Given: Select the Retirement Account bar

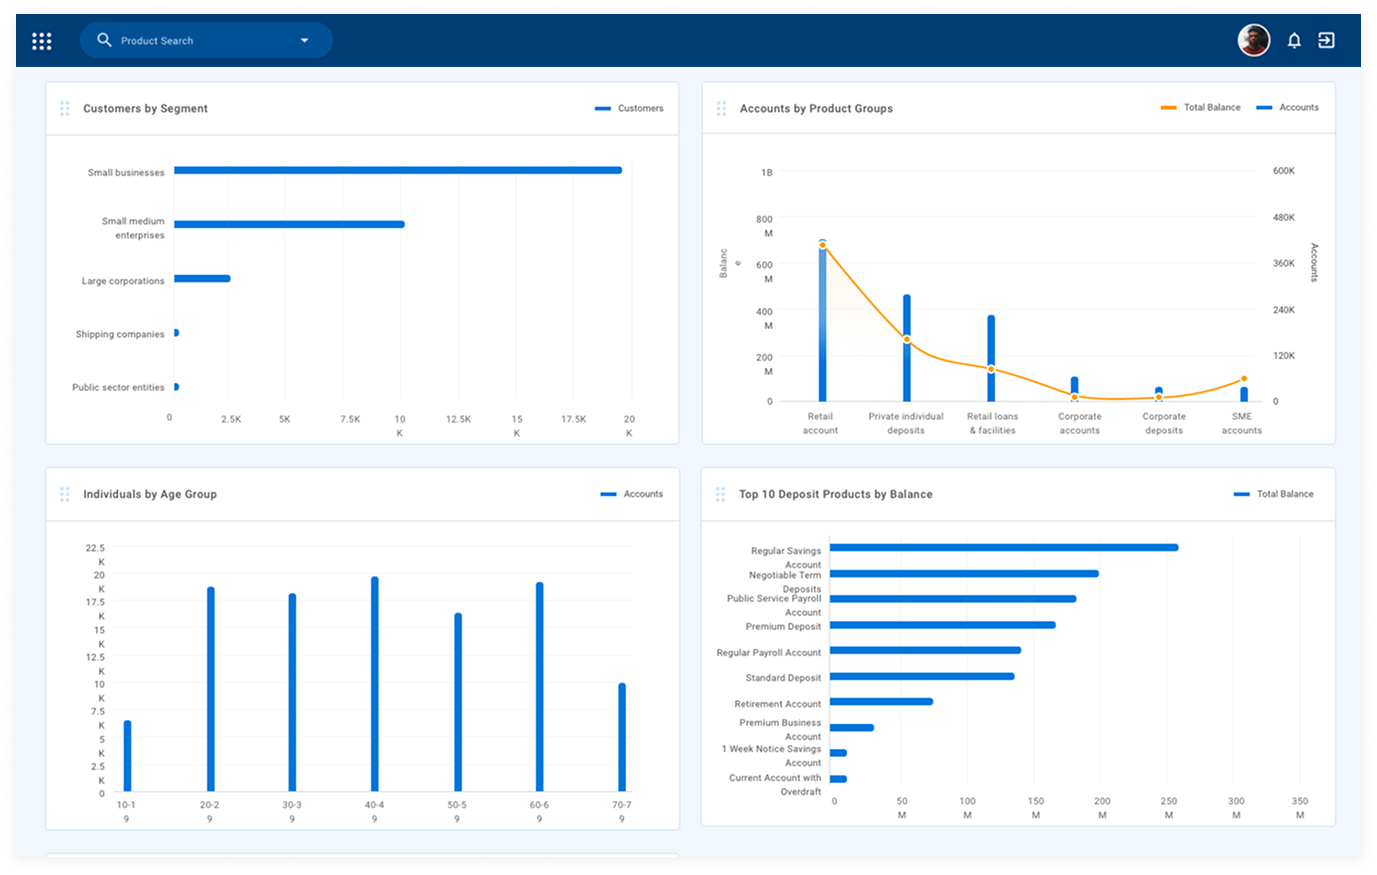Looking at the screenshot, I should click(881, 701).
